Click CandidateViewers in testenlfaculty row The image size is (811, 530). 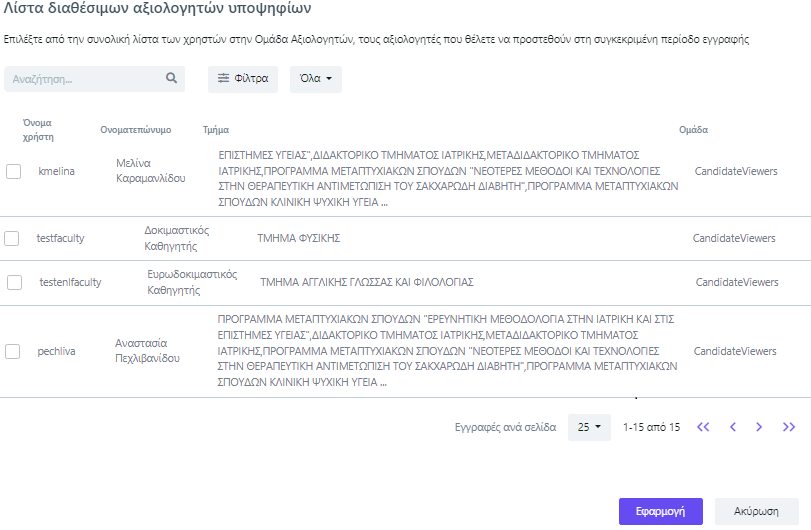737,282
